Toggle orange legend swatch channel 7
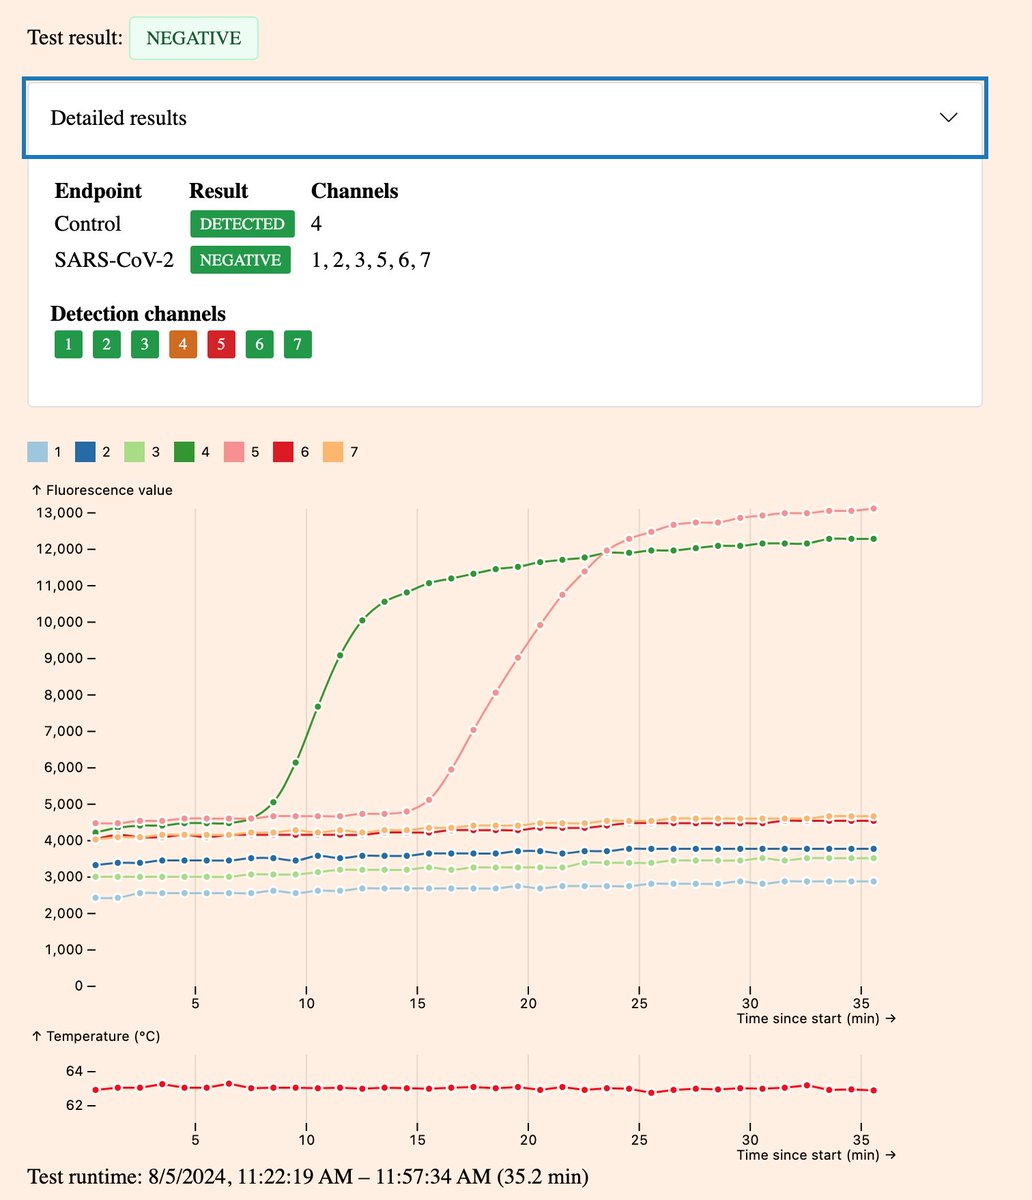Viewport: 1032px width, 1200px height. pyautogui.click(x=333, y=453)
